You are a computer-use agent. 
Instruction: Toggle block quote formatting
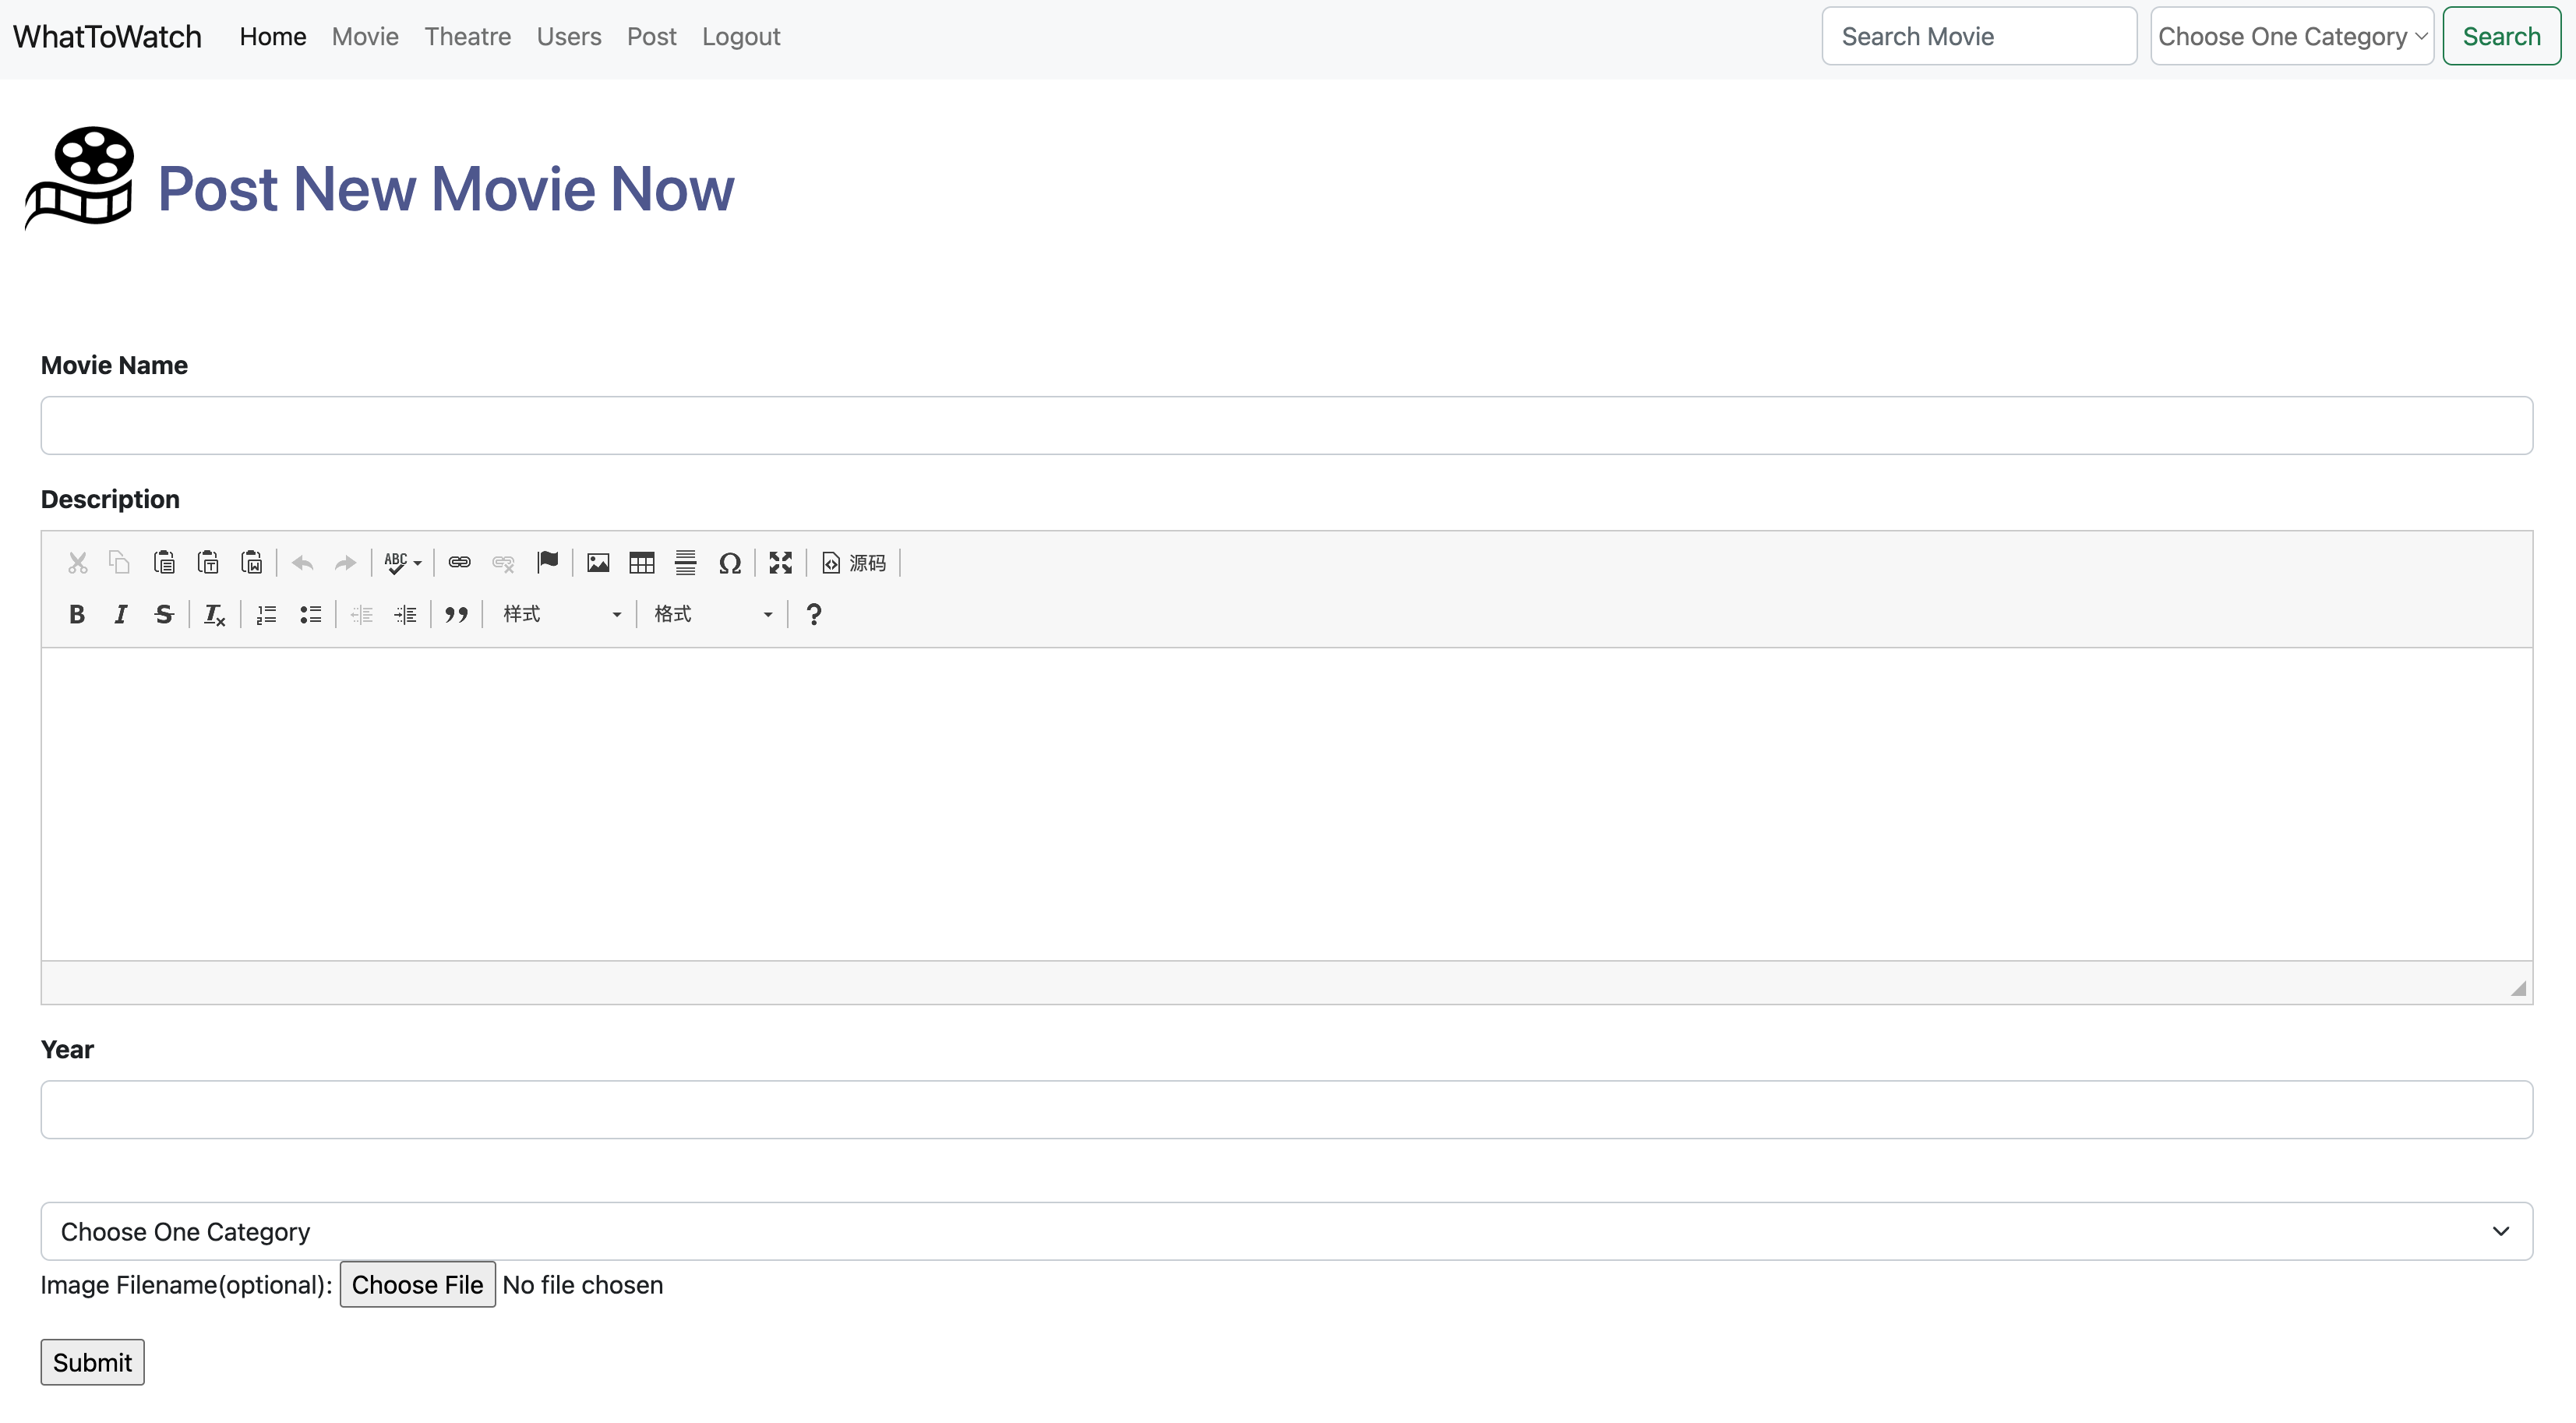click(456, 614)
